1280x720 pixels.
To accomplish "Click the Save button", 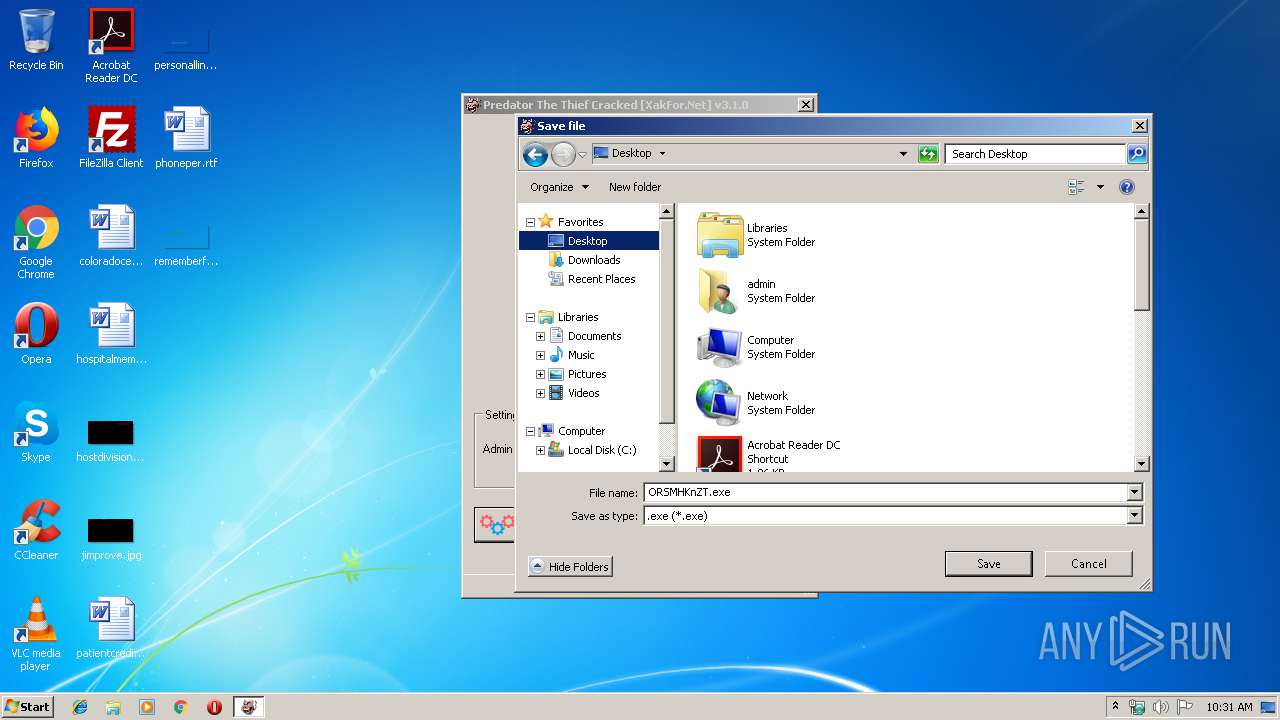I will point(988,564).
